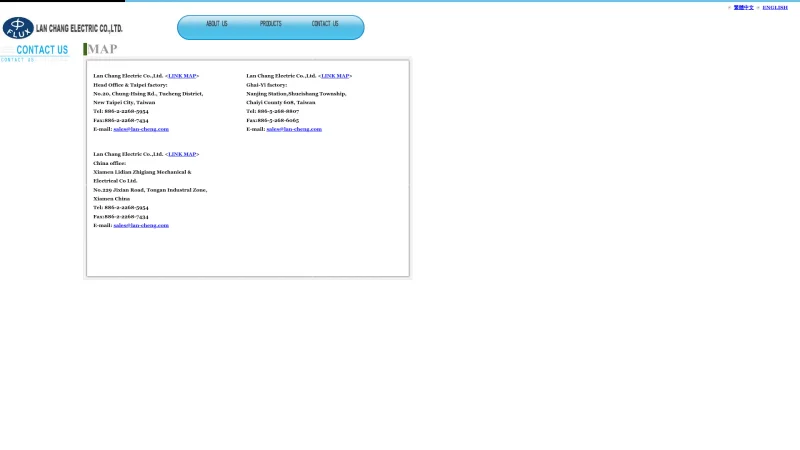Click Taipei factory telephone number
Viewport: 800px width, 450px height.
pyautogui.click(x=127, y=111)
